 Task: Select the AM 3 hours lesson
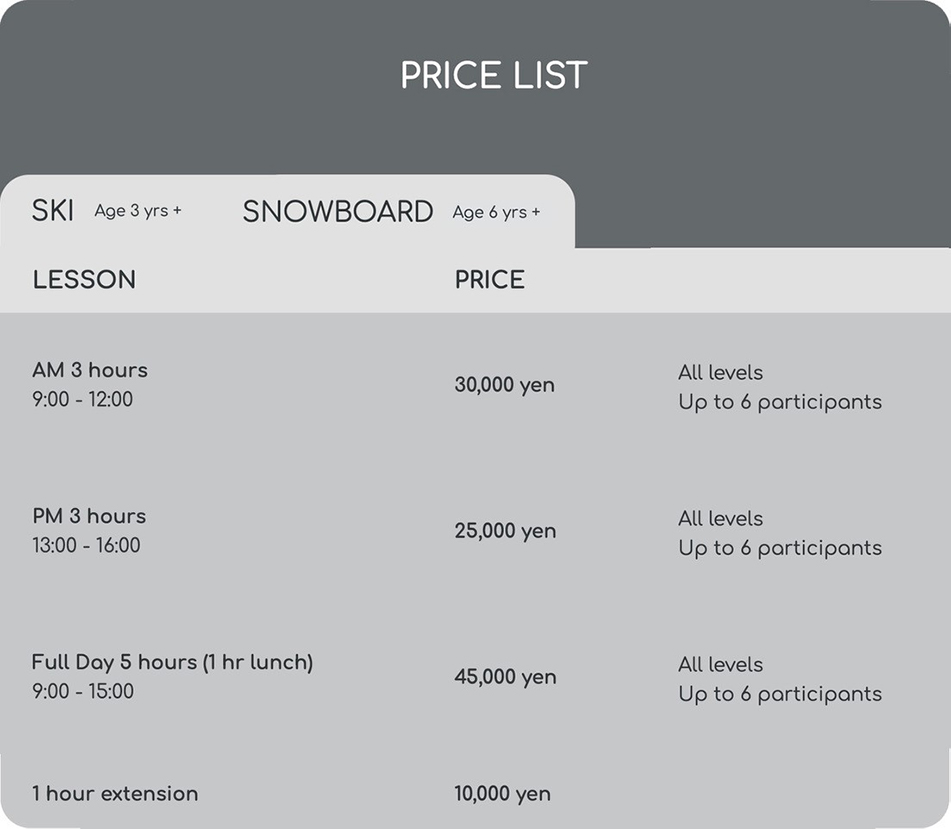(x=90, y=370)
